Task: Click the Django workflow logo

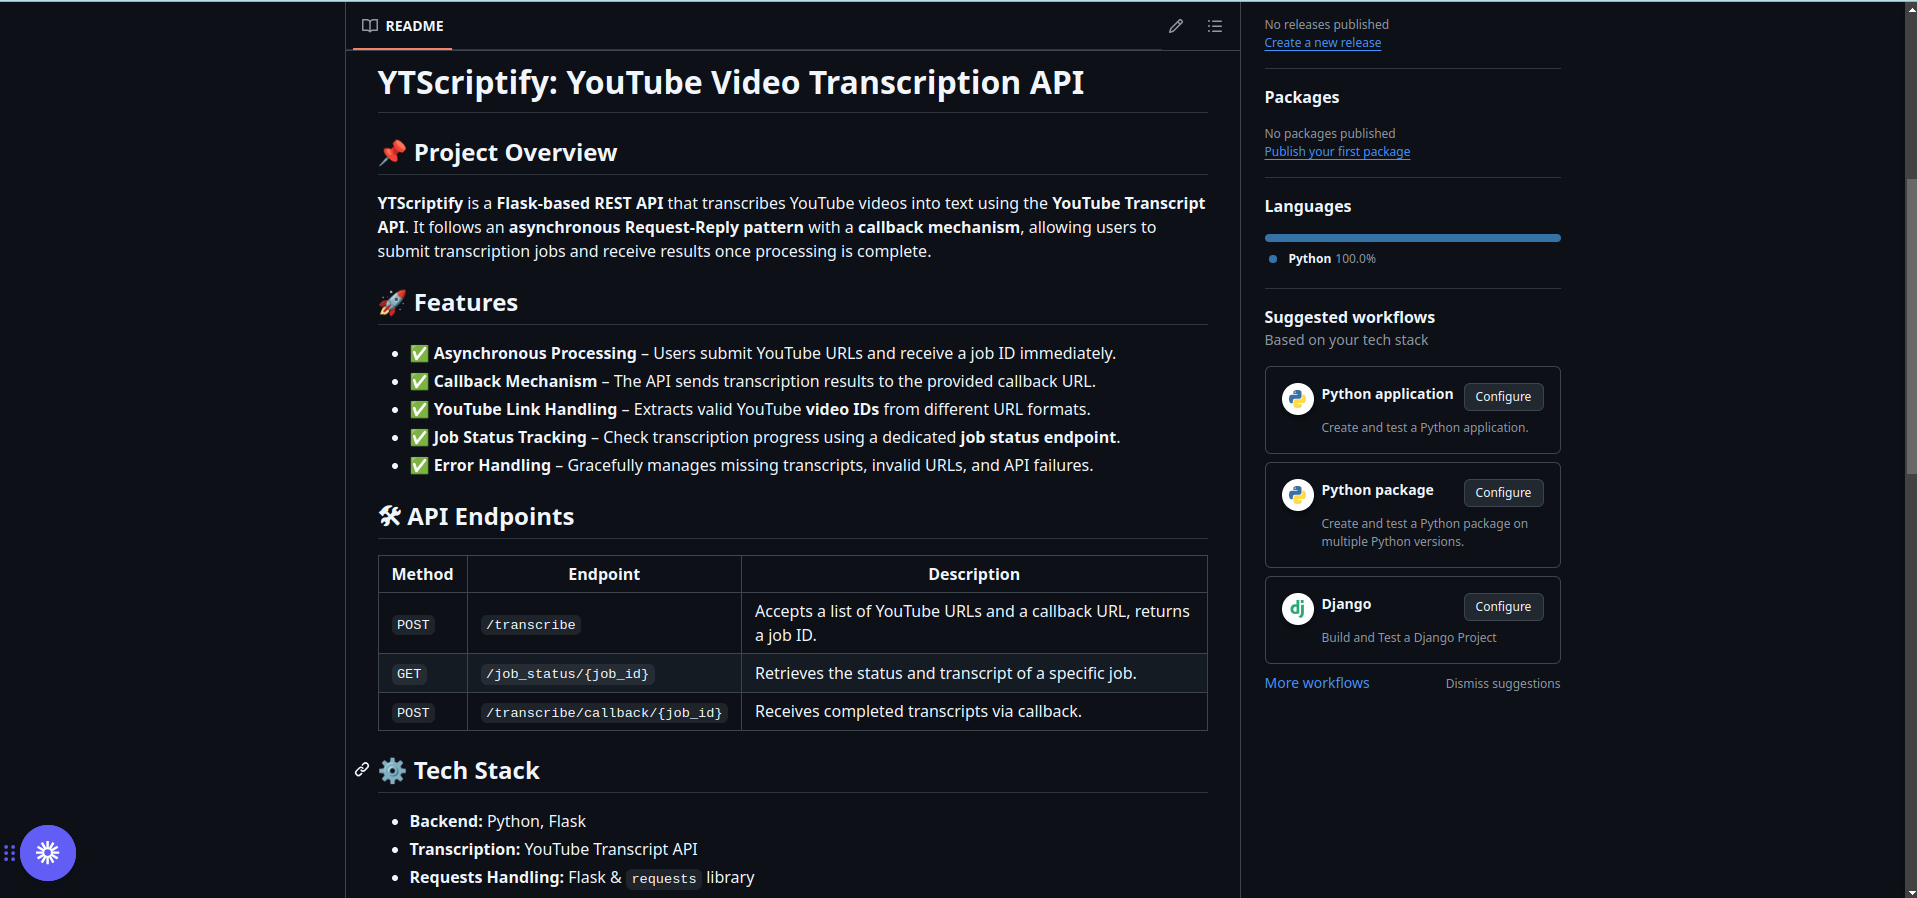Action: coord(1298,608)
